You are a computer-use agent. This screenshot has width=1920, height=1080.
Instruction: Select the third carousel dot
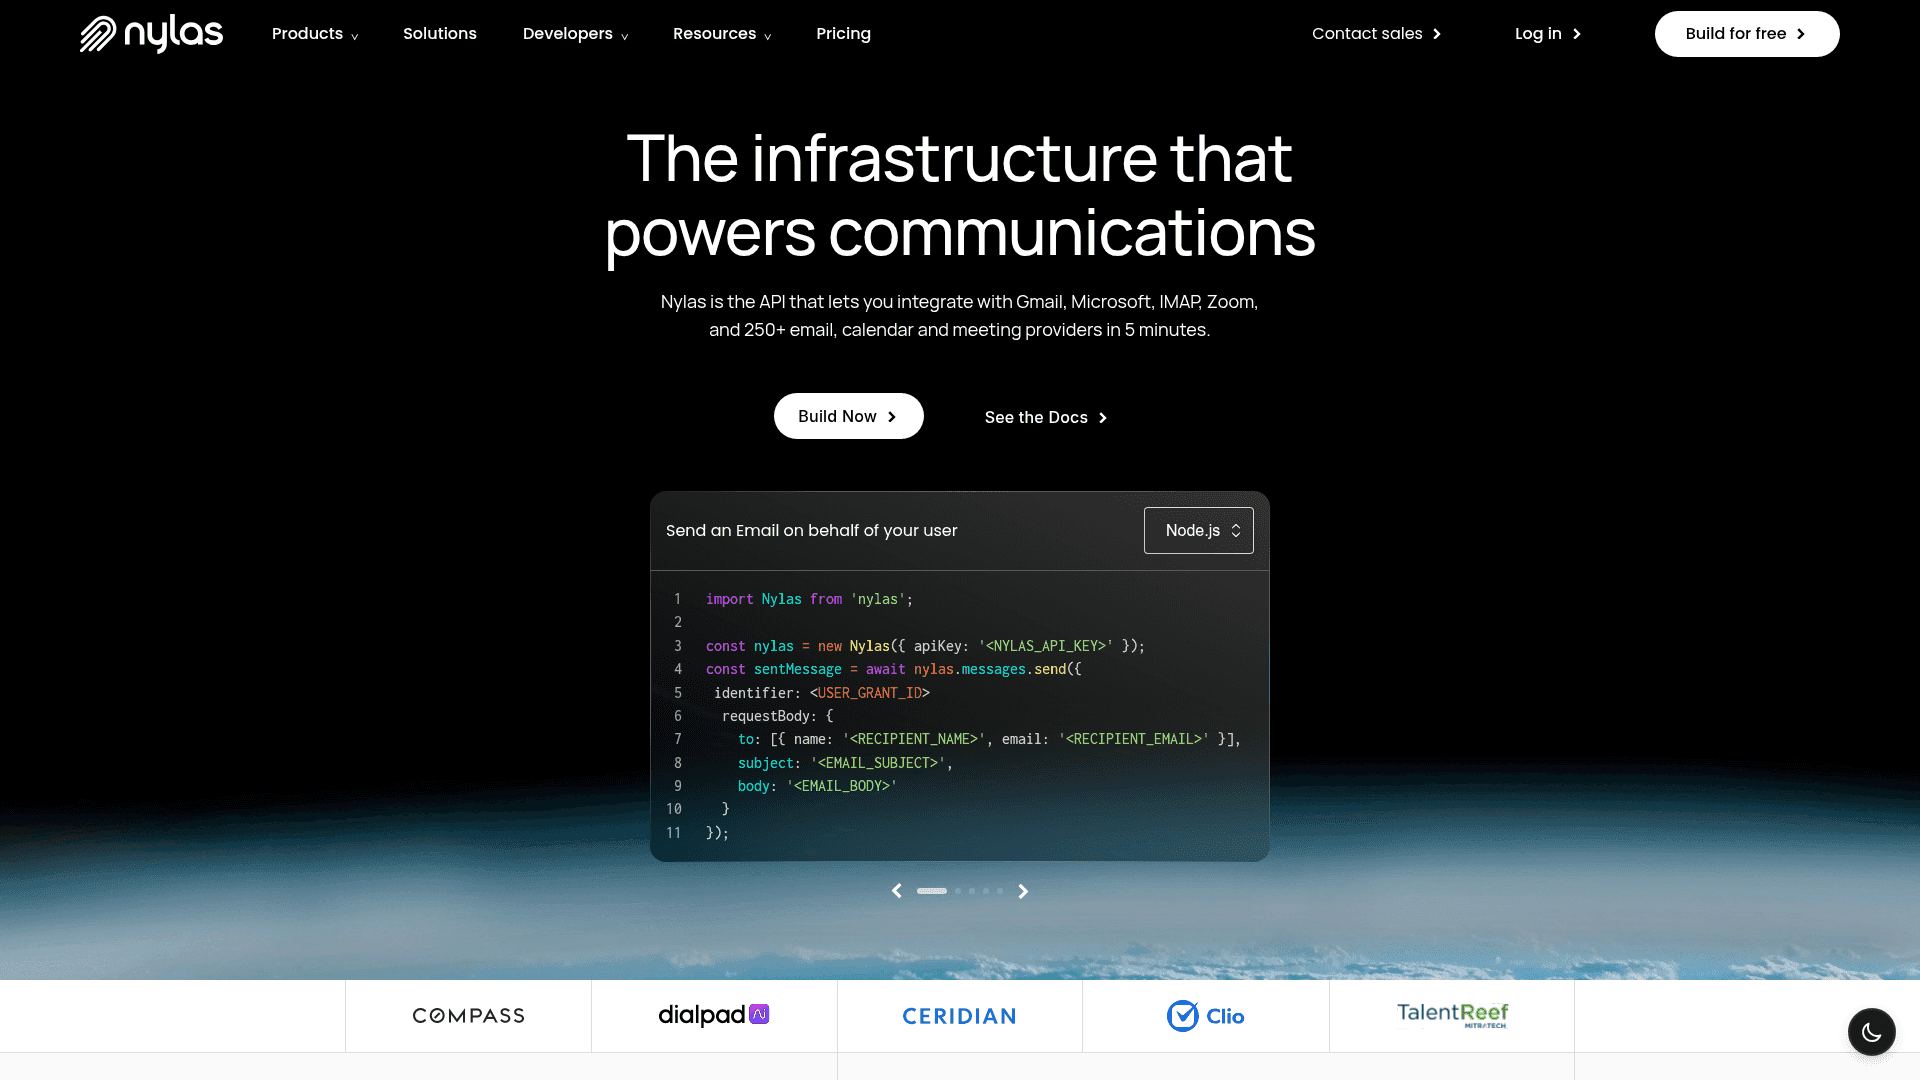(972, 891)
